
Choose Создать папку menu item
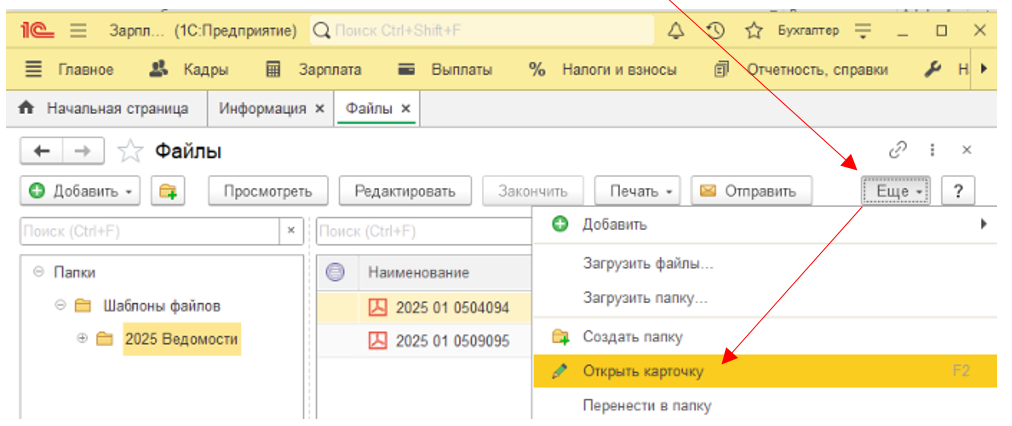(x=765, y=337)
